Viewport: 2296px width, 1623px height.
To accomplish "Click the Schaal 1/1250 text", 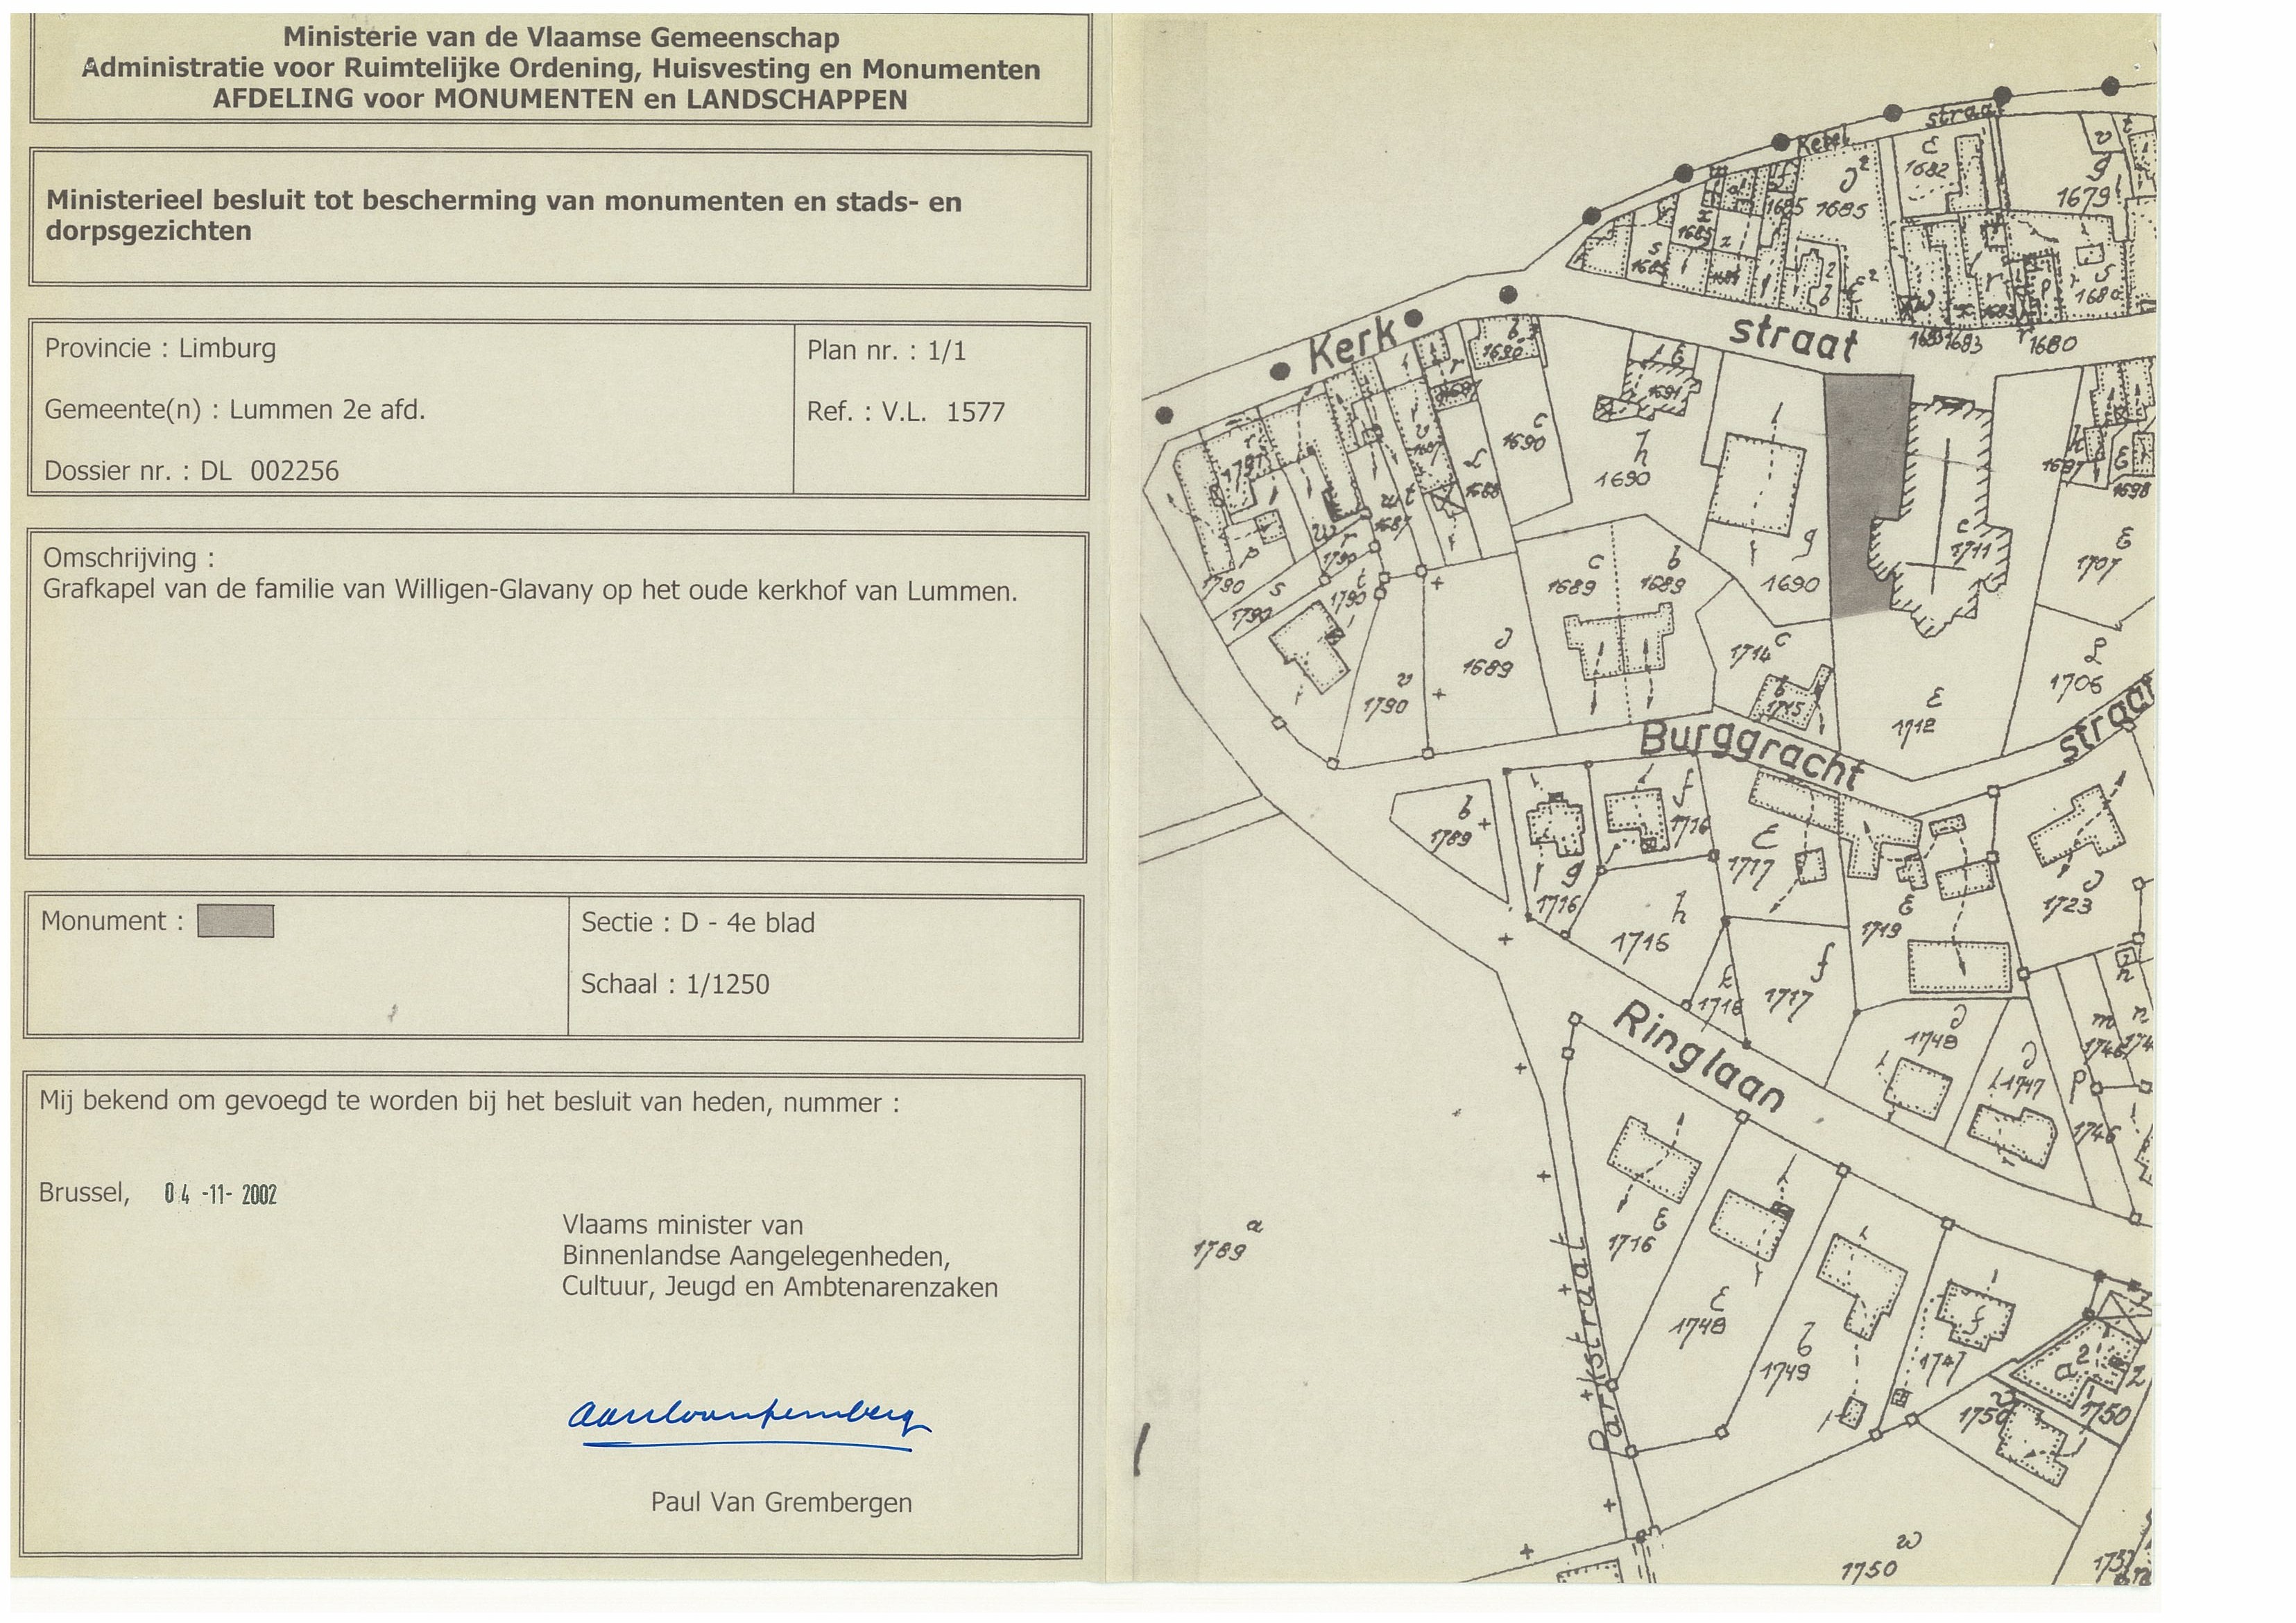I will pos(675,984).
